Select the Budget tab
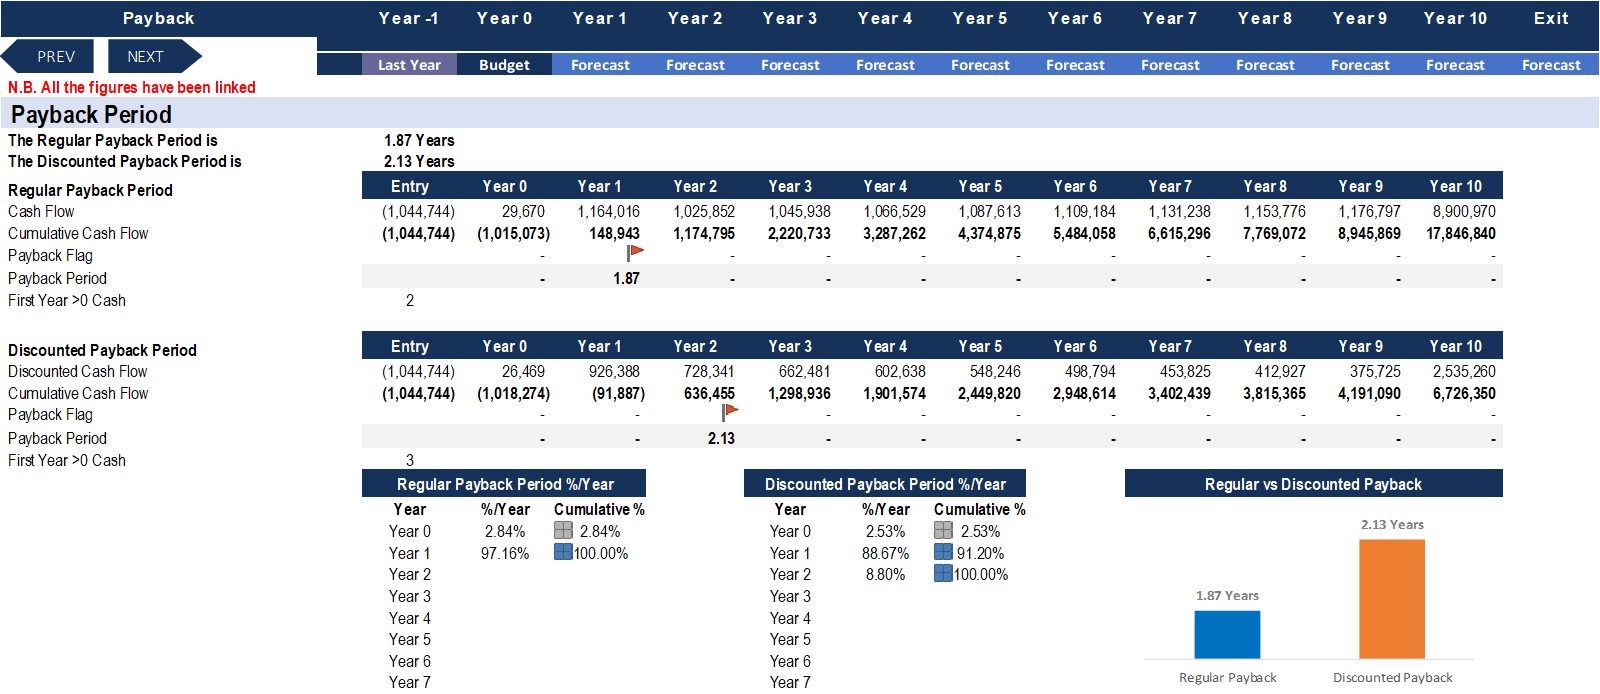 pos(504,65)
